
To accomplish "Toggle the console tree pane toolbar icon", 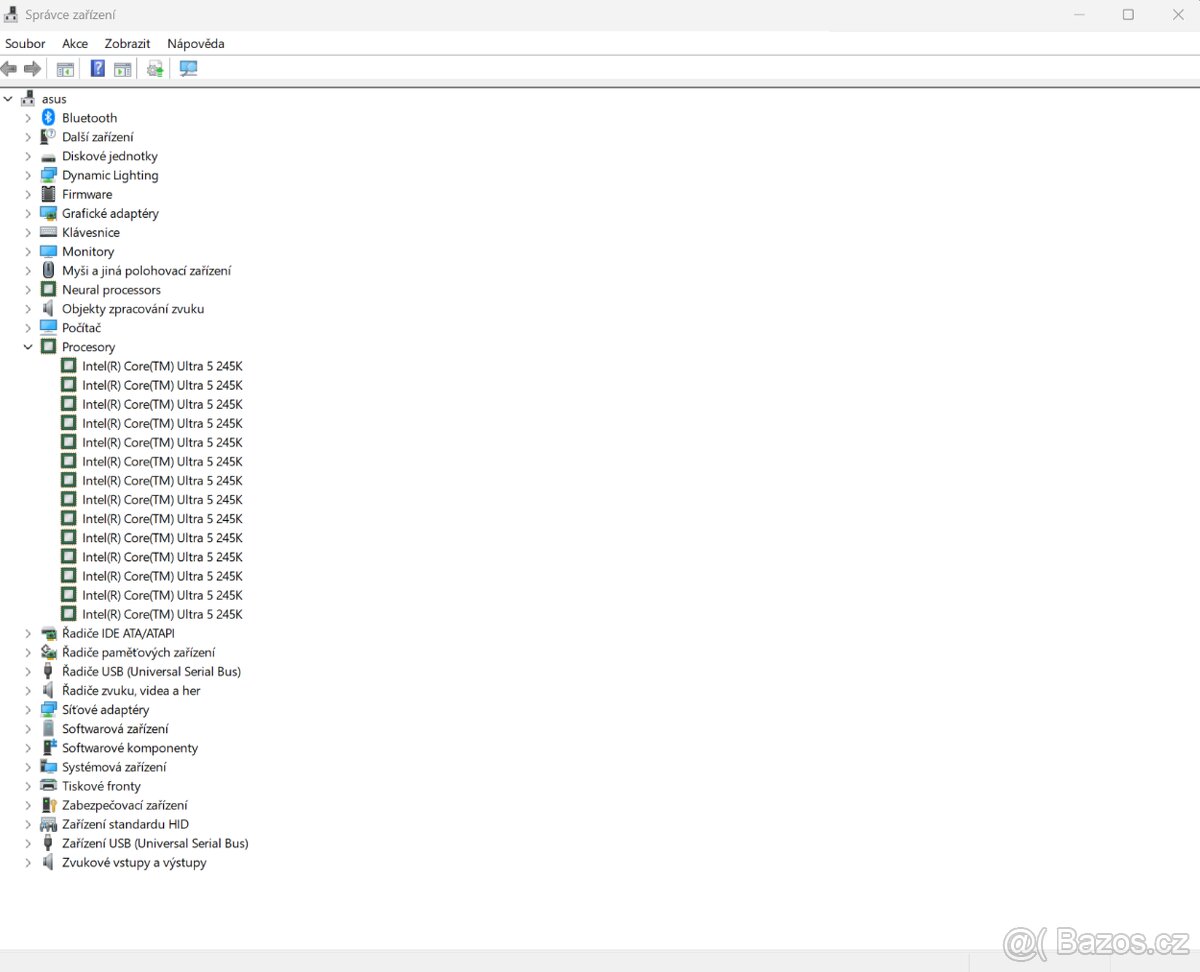I will [x=65, y=69].
